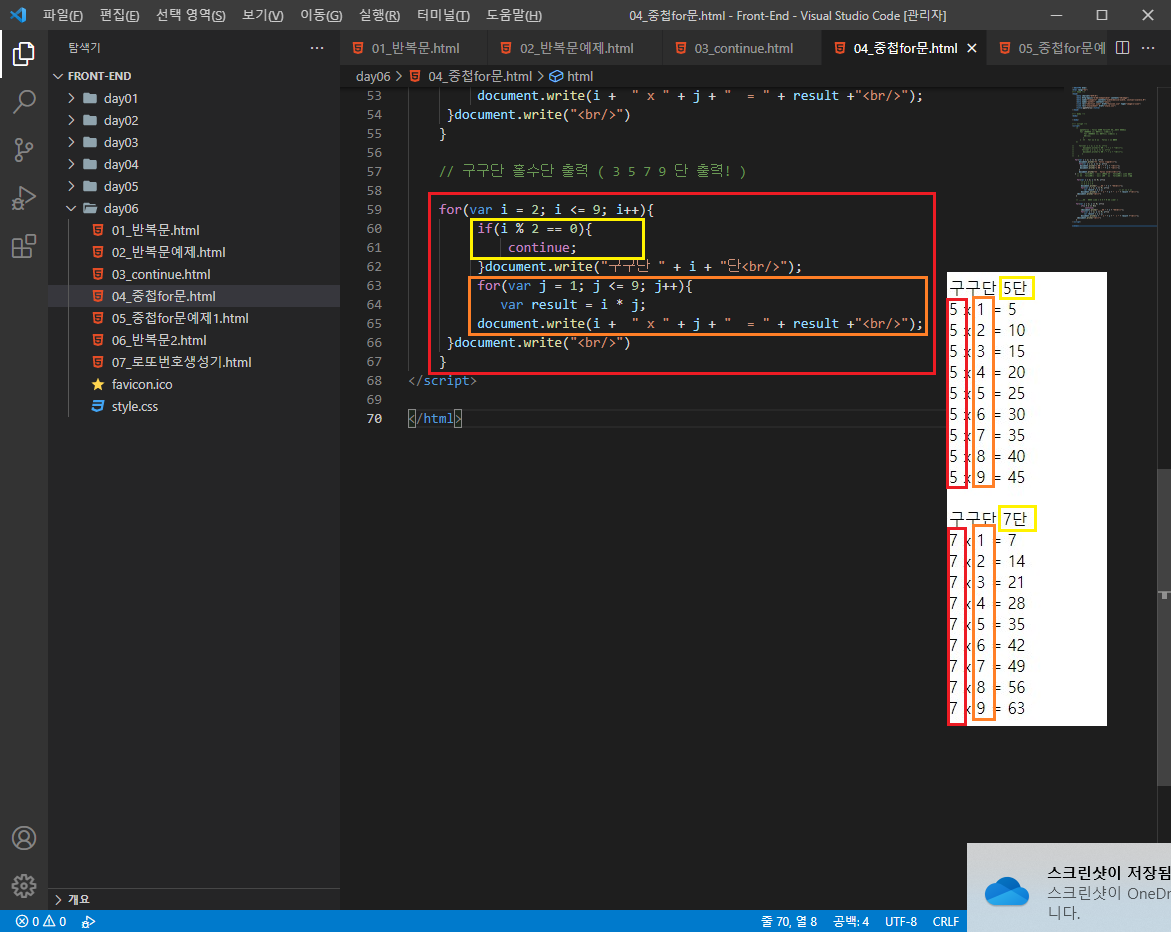Image resolution: width=1171 pixels, height=932 pixels.
Task: Open editor more actions (...) menu
Action: [1149, 48]
